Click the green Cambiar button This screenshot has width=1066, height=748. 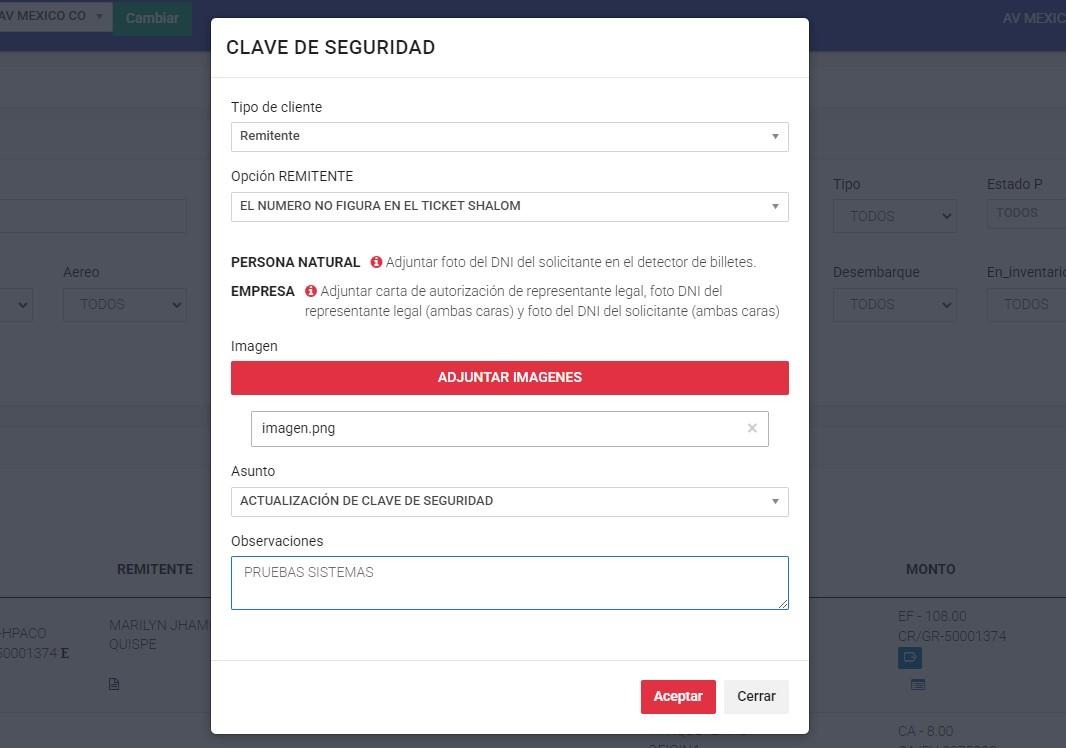[x=152, y=18]
